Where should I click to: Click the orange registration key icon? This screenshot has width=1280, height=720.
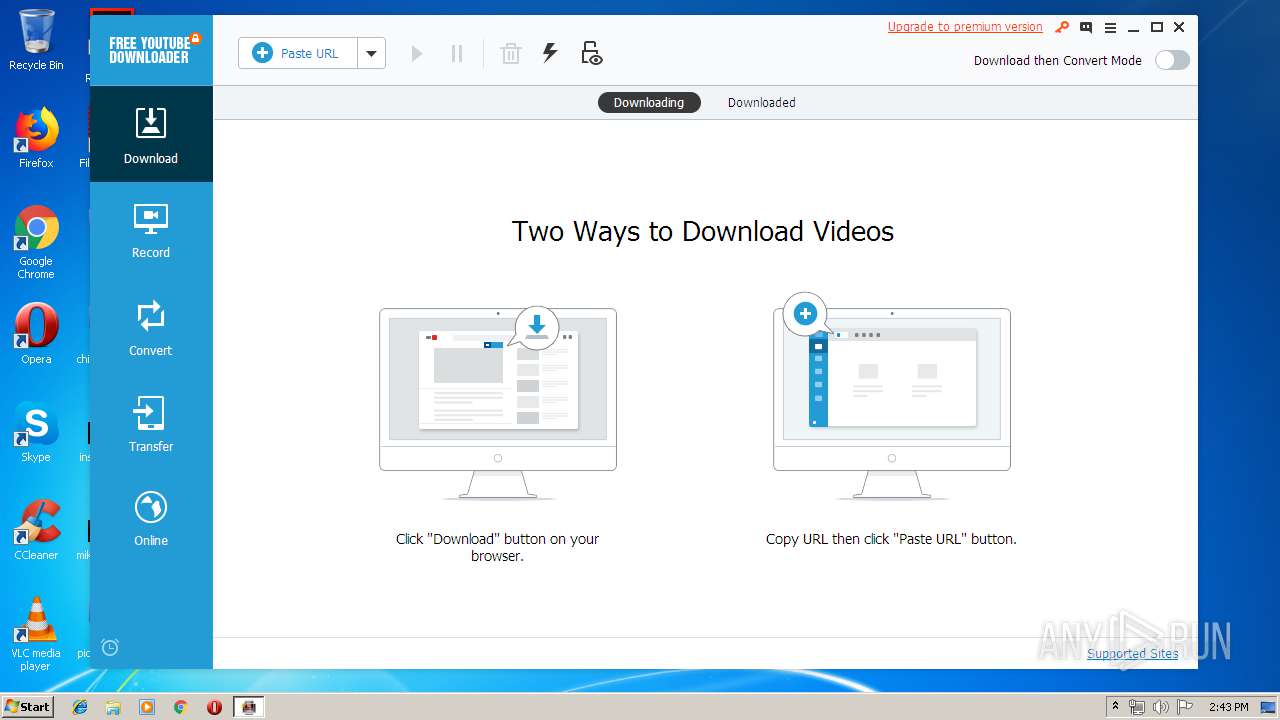pos(1062,27)
